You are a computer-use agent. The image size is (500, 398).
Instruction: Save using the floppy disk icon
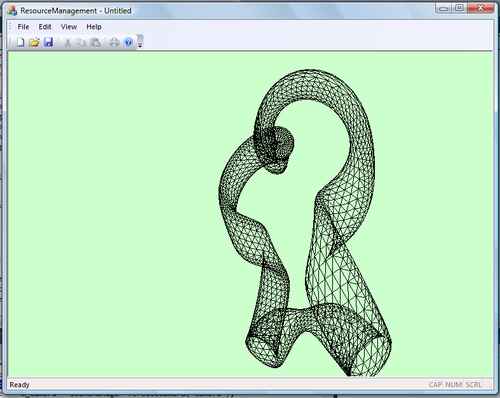pyautogui.click(x=49, y=42)
